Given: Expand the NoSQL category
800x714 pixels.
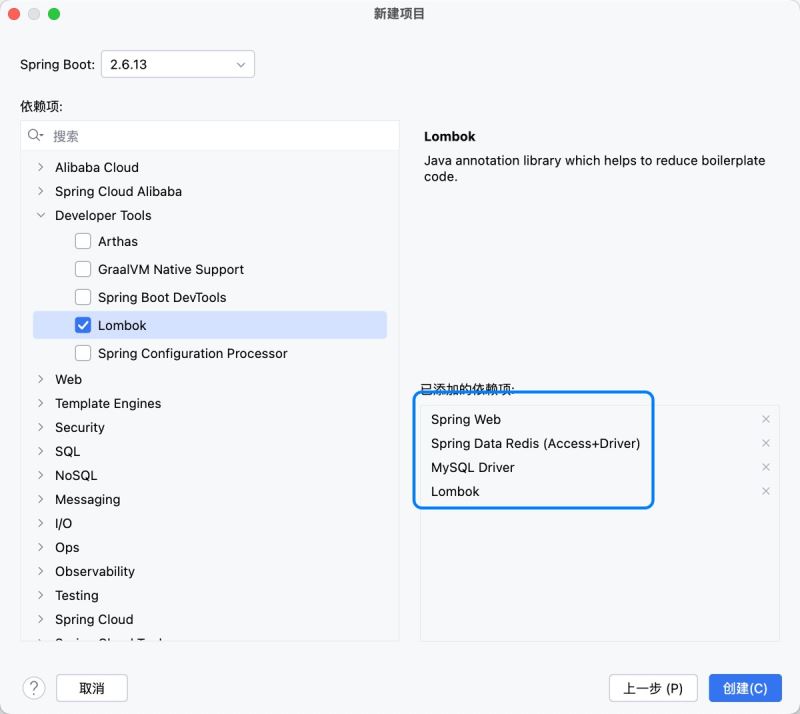Looking at the screenshot, I should [x=41, y=475].
